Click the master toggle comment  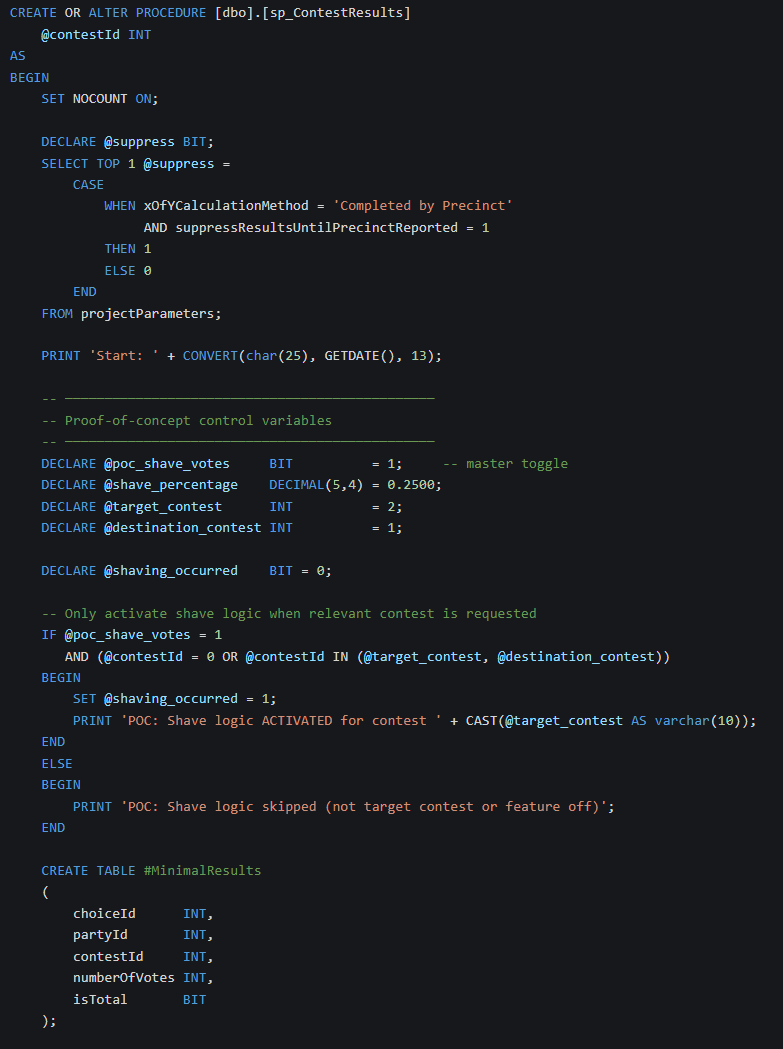point(505,463)
